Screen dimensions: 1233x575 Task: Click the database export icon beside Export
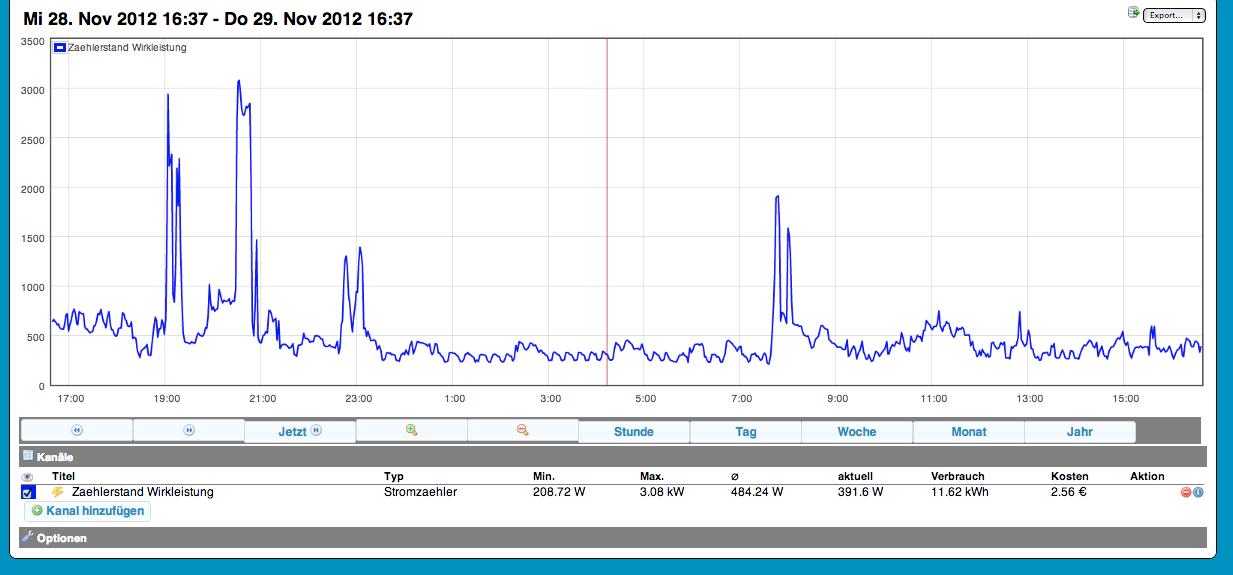pyautogui.click(x=1133, y=13)
